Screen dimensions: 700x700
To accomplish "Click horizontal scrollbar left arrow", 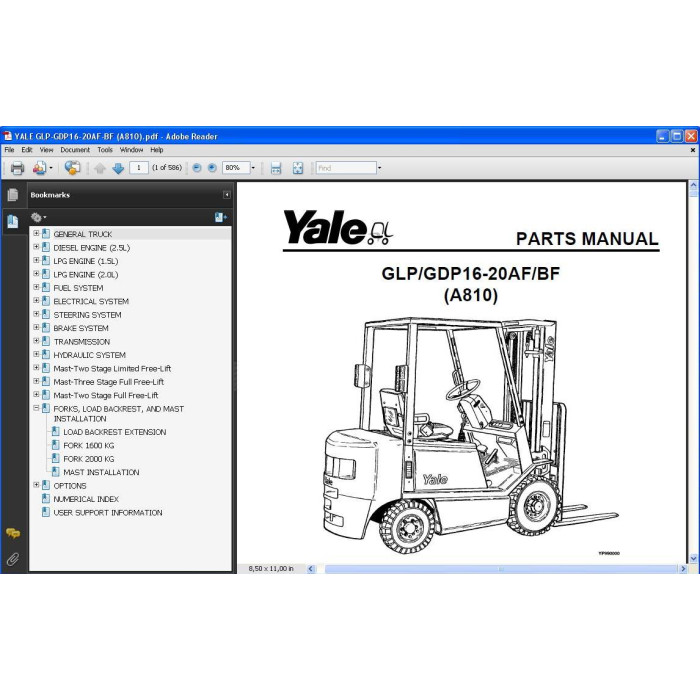I will (311, 569).
